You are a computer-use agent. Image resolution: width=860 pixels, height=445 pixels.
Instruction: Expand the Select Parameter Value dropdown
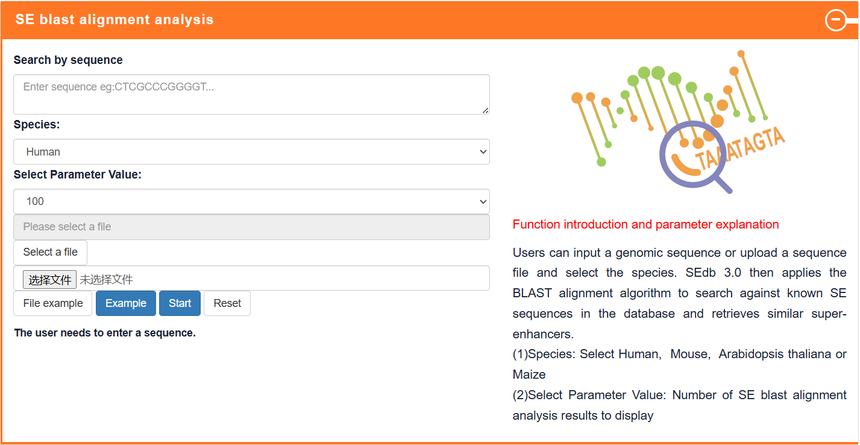[251, 201]
